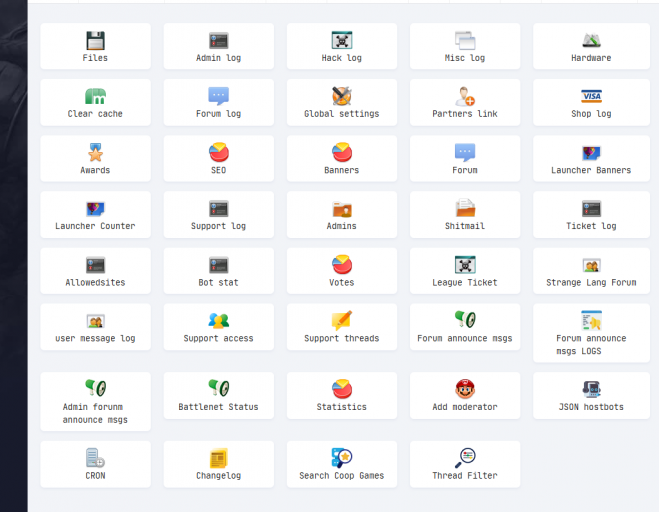Open the Forum log chat bubble icon
659x512 pixels.
point(219,96)
